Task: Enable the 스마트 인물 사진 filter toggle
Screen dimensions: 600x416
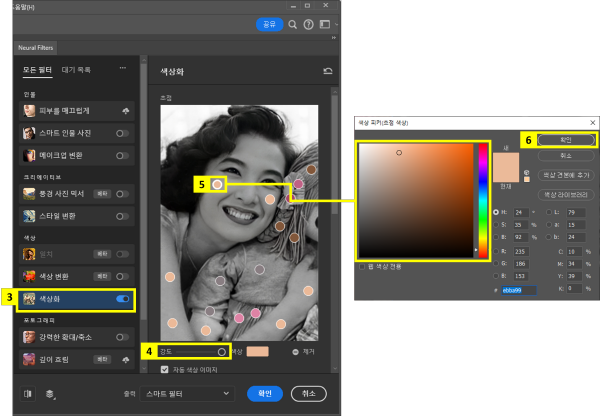Action: 122,133
